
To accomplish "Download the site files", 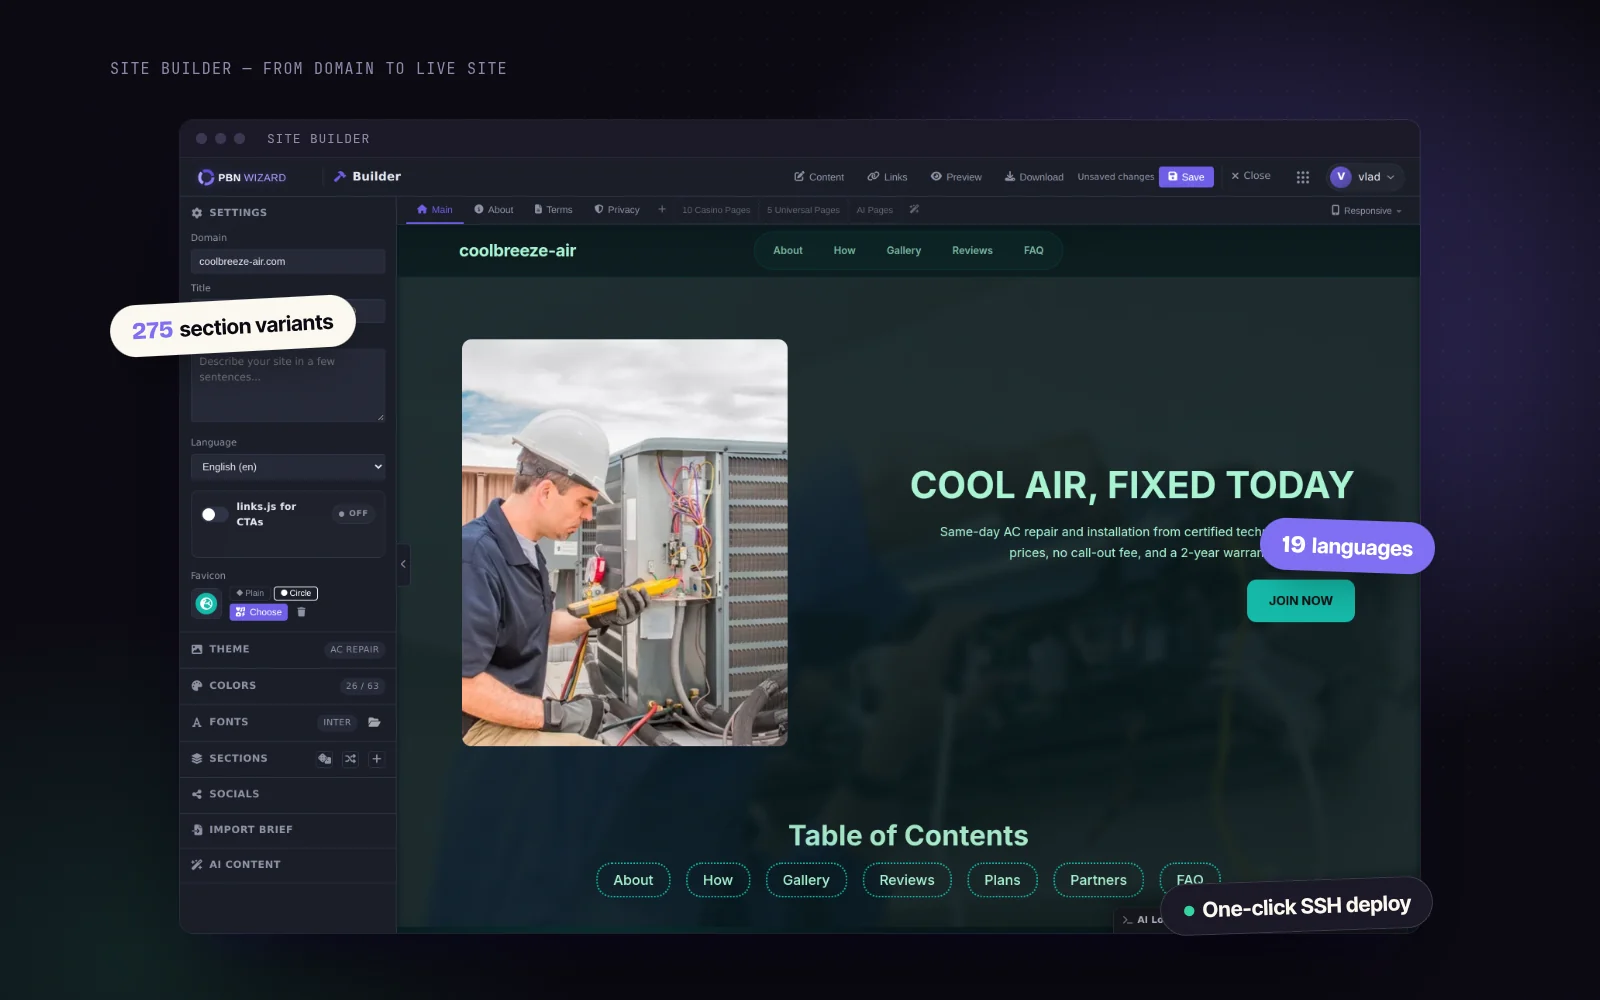I will pyautogui.click(x=1034, y=177).
